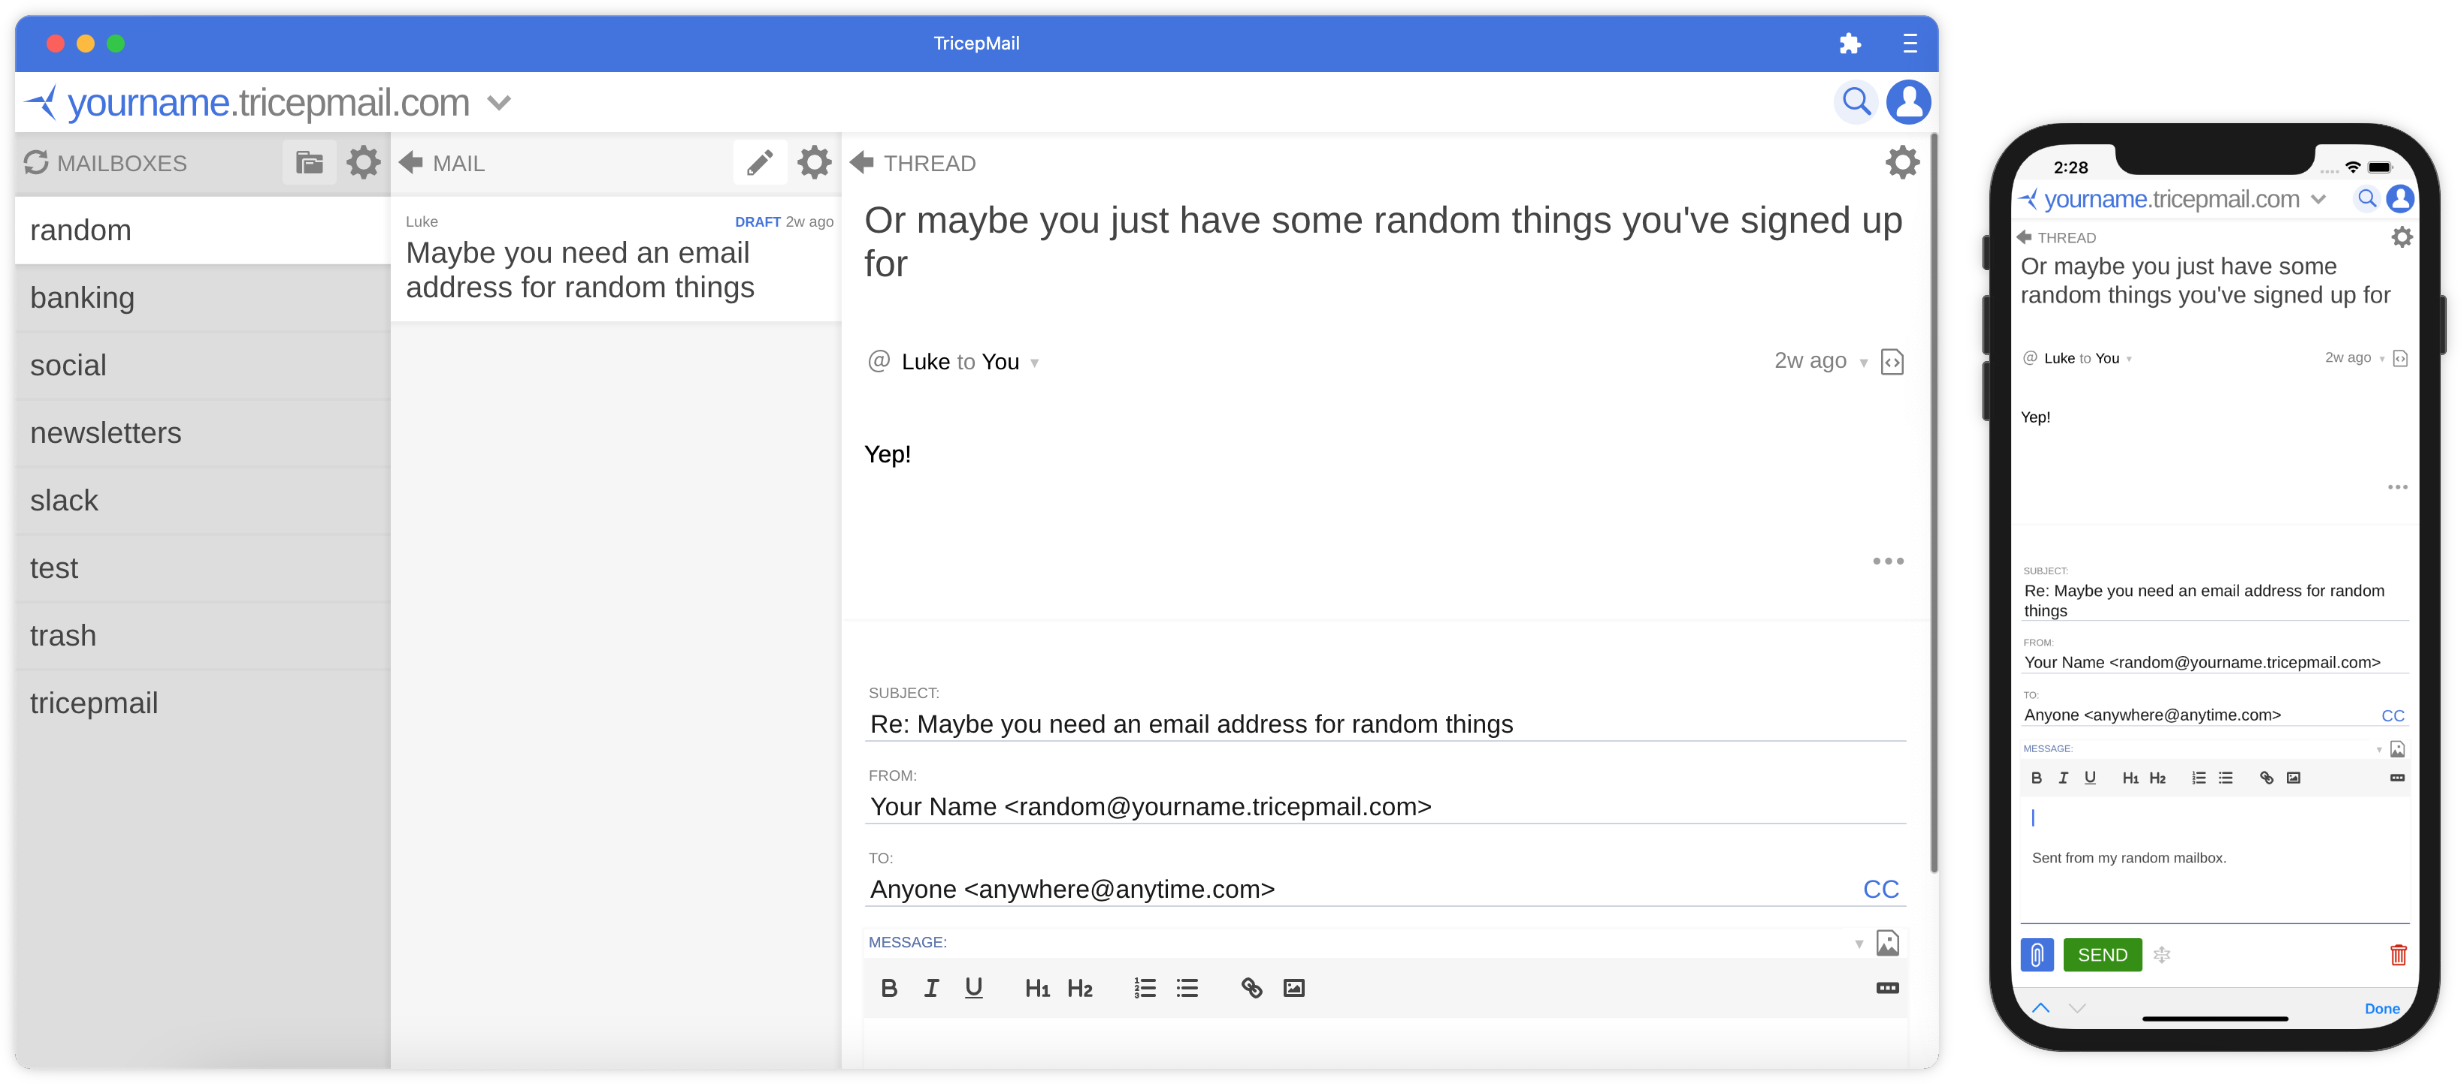Toggle Italic in desktop editor toolbar
This screenshot has height=1084, width=2462.
click(x=931, y=988)
